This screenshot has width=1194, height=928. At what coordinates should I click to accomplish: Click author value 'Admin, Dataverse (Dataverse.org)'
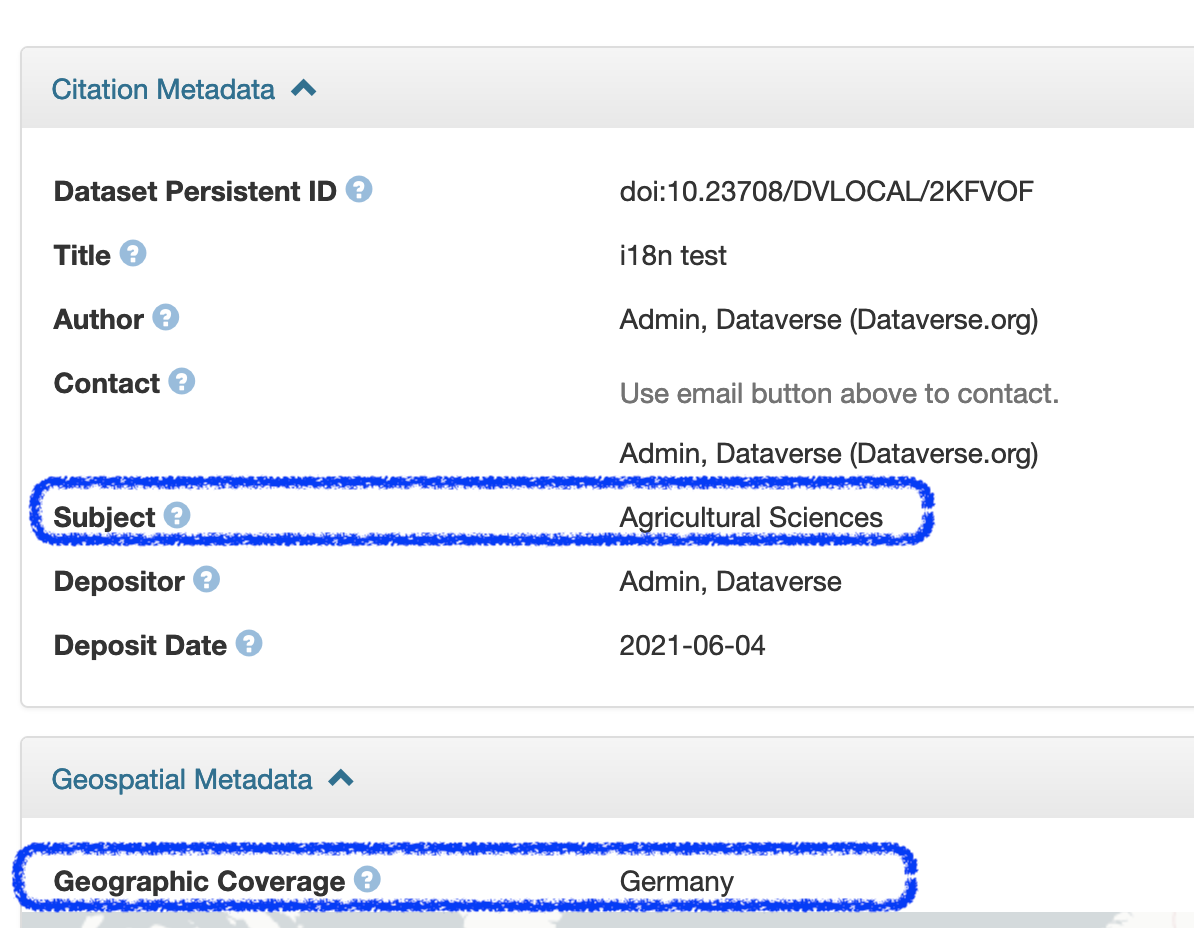[828, 320]
